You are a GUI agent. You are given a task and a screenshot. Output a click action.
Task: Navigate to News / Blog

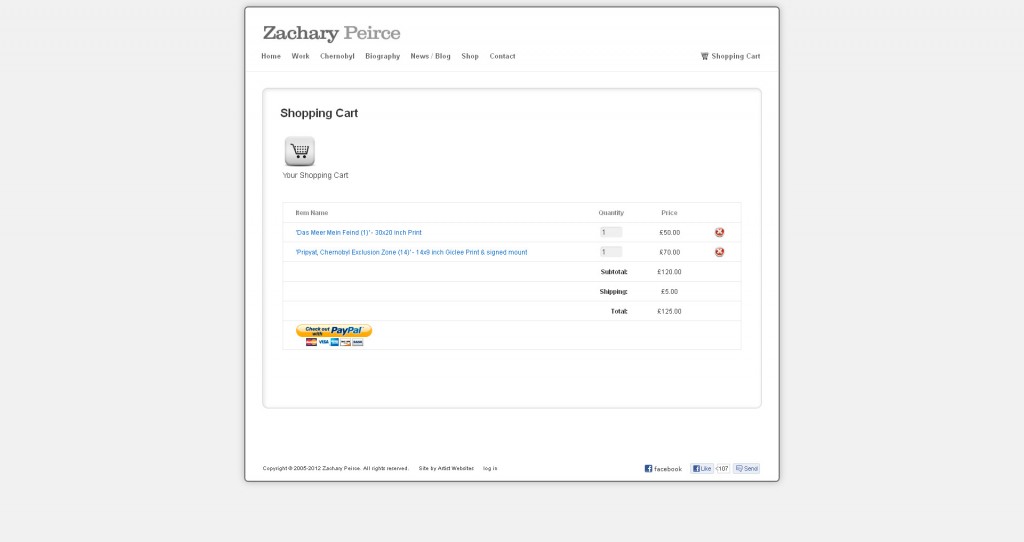pos(430,56)
